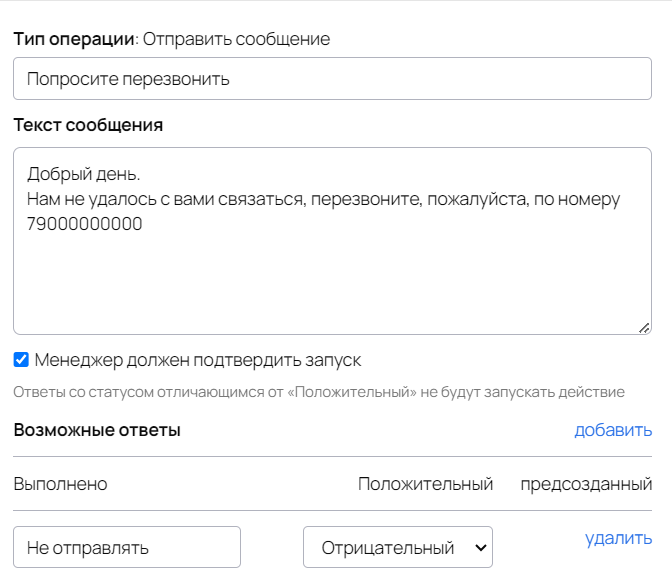Click the 'Выполнено' answer text
This screenshot has width=672, height=580.
(60, 484)
